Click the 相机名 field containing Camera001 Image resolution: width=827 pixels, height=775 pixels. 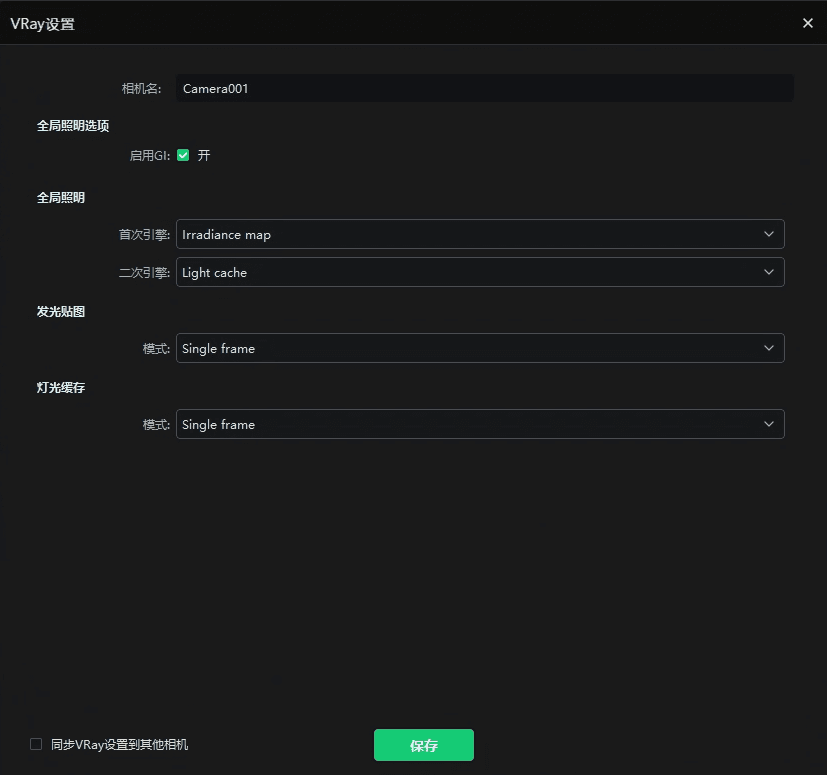point(484,88)
